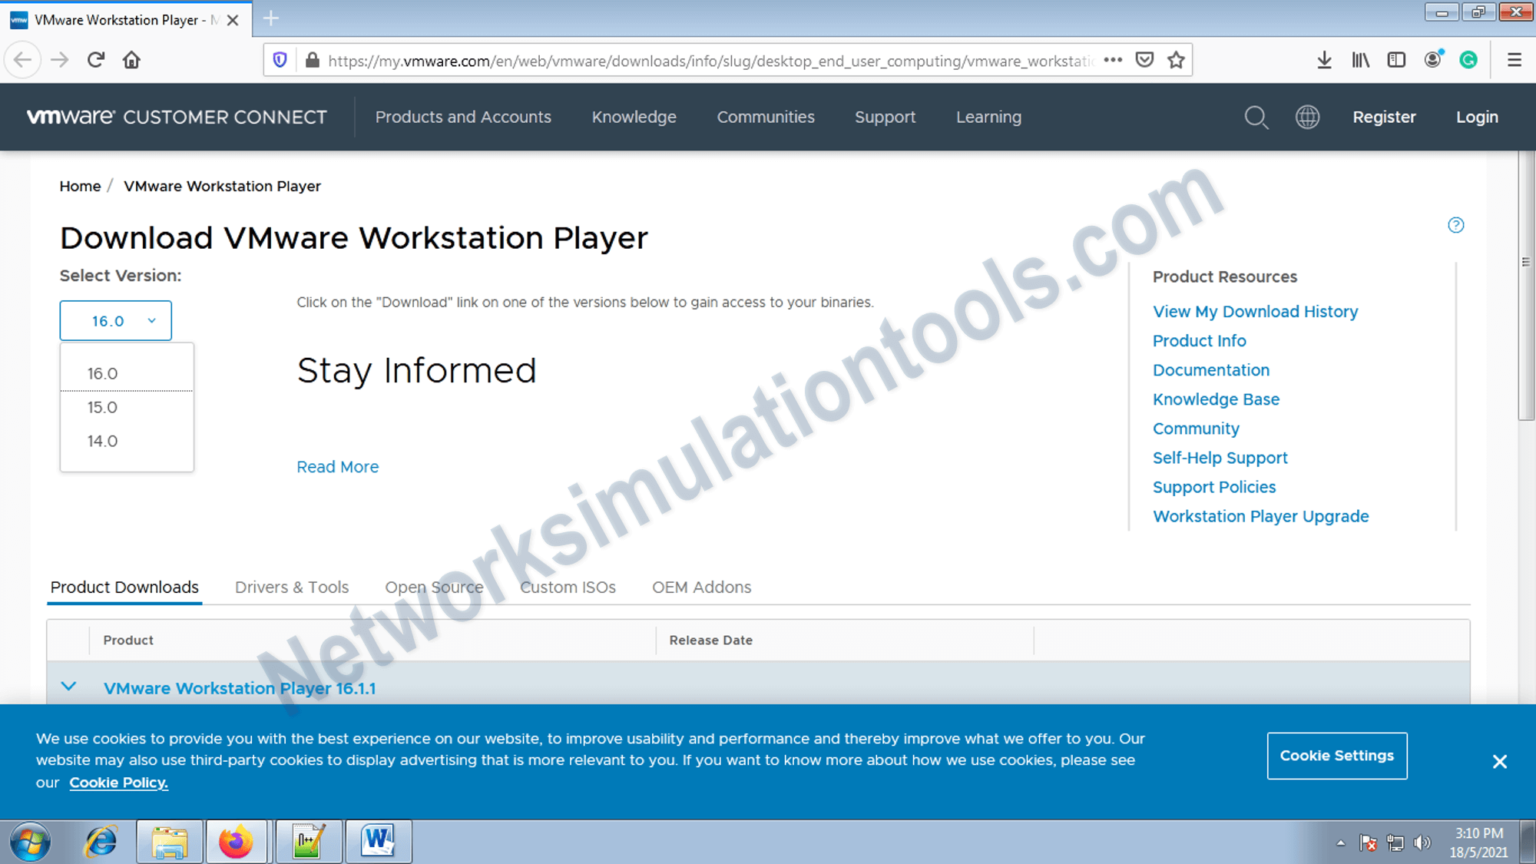Click the search icon in the navigation bar
This screenshot has height=864, width=1536.
coord(1257,117)
